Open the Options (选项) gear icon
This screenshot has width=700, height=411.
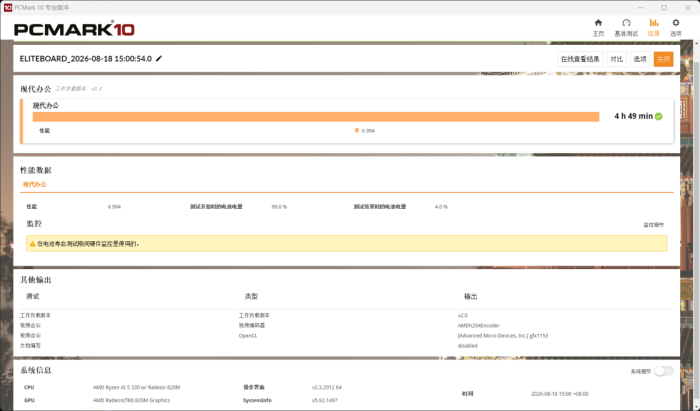pyautogui.click(x=676, y=23)
